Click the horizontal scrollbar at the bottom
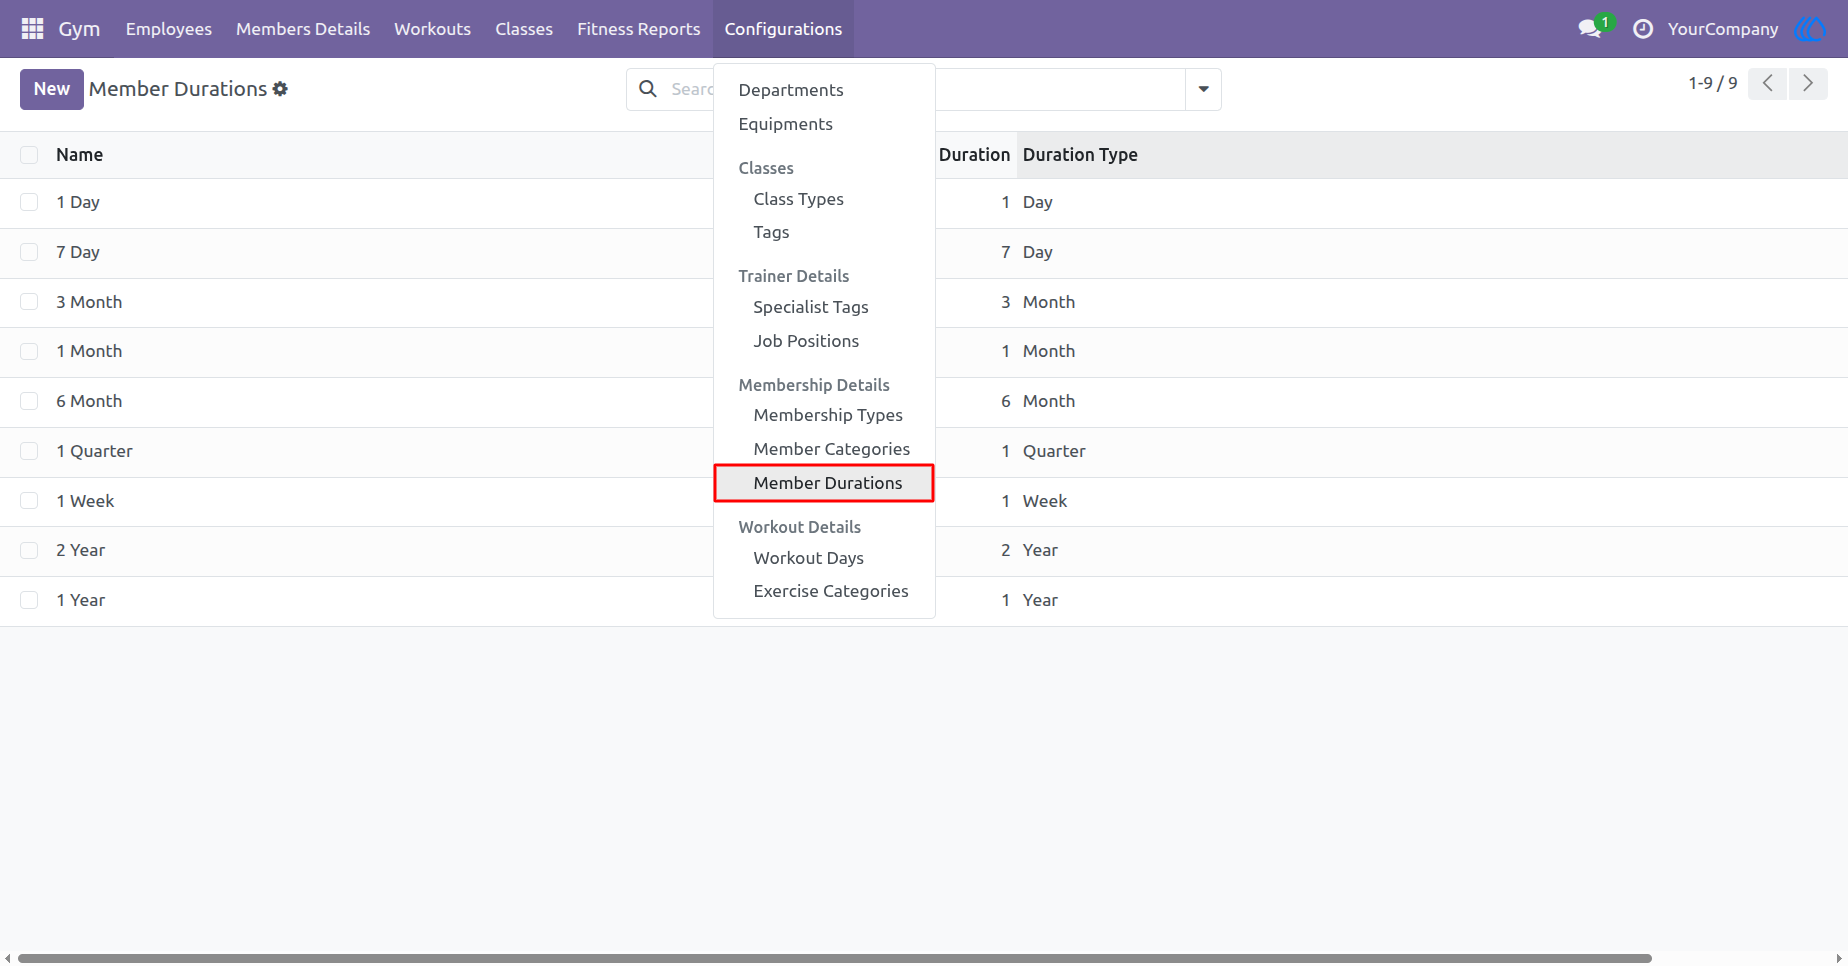 tap(834, 958)
